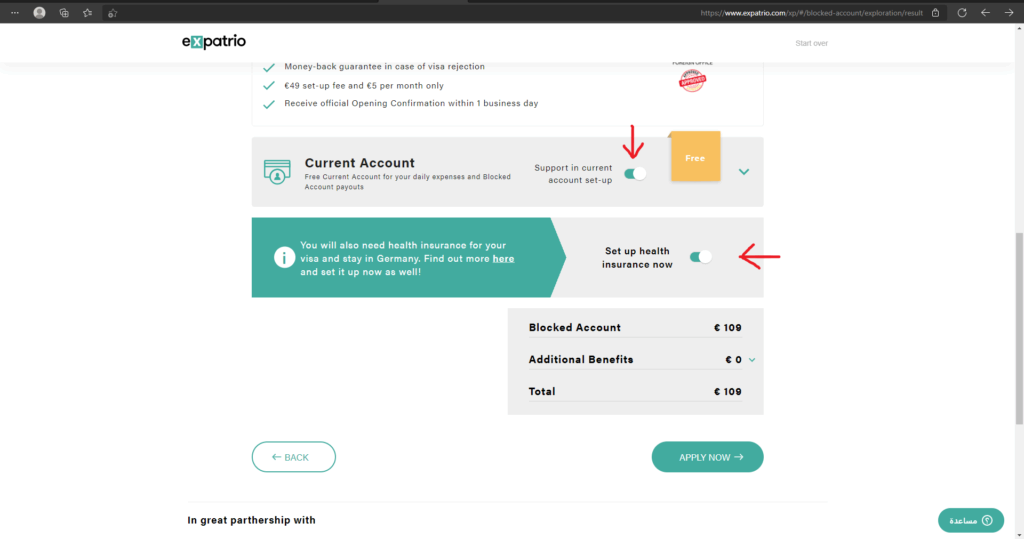Screen dimensions: 1024x539
Task: Click the browser forward arrow icon
Action: pos(1009,12)
